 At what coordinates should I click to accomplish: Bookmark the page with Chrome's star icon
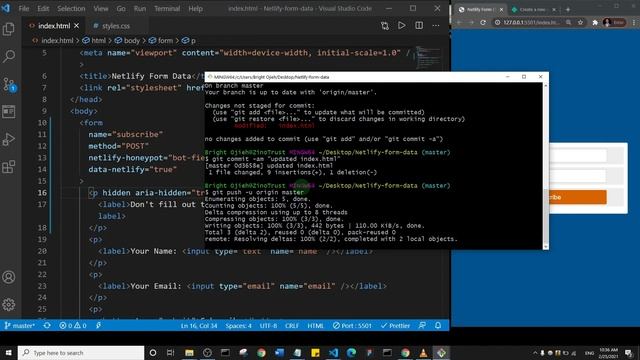(580, 22)
